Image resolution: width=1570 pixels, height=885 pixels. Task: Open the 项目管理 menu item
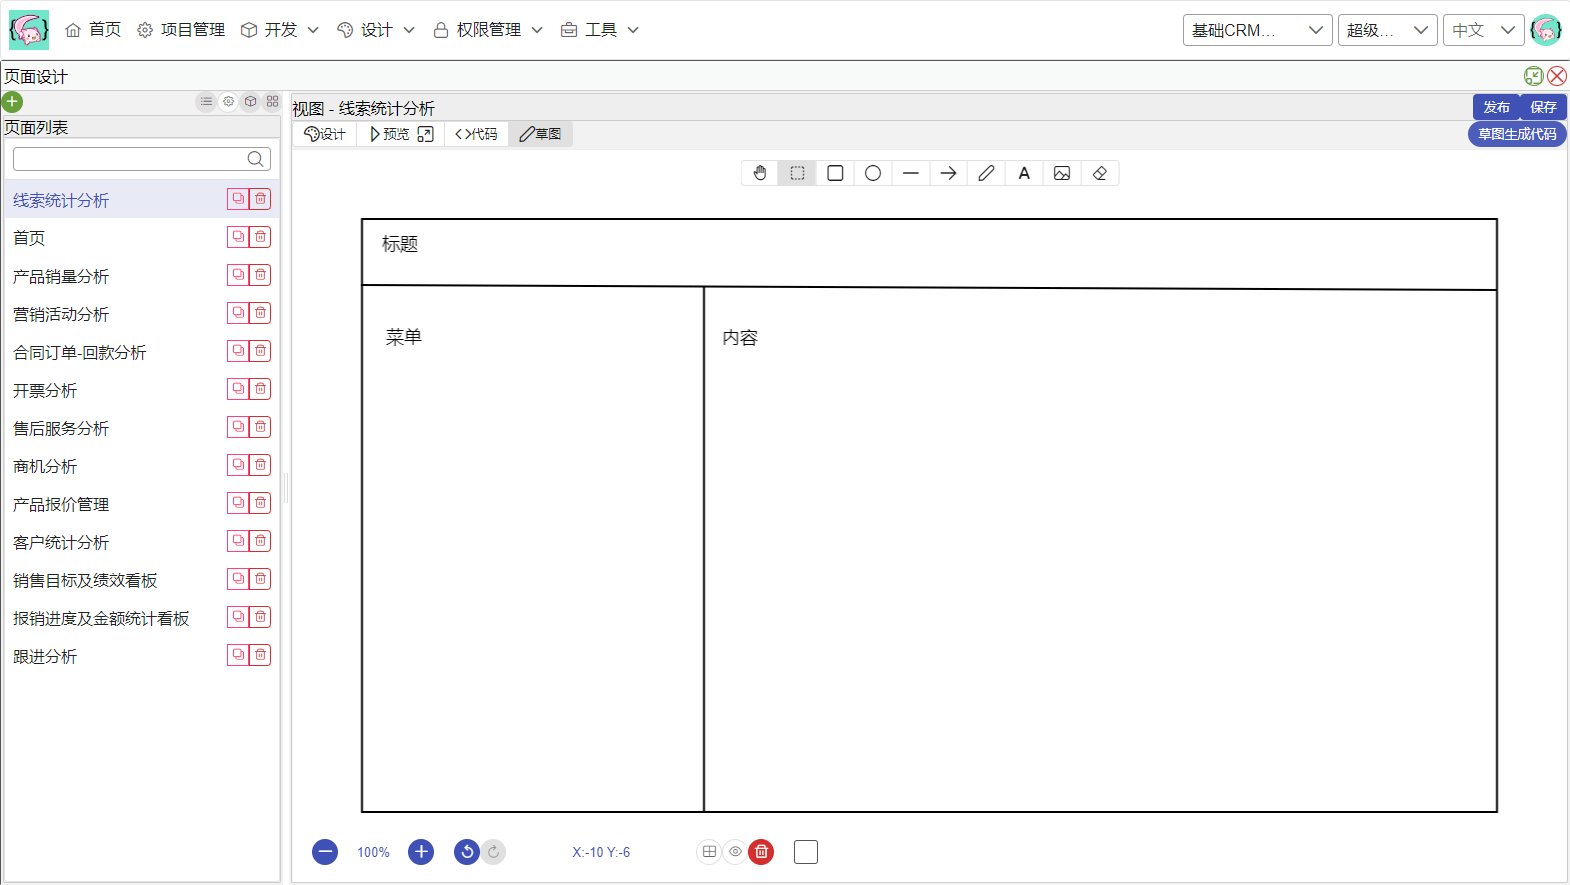[x=181, y=30]
